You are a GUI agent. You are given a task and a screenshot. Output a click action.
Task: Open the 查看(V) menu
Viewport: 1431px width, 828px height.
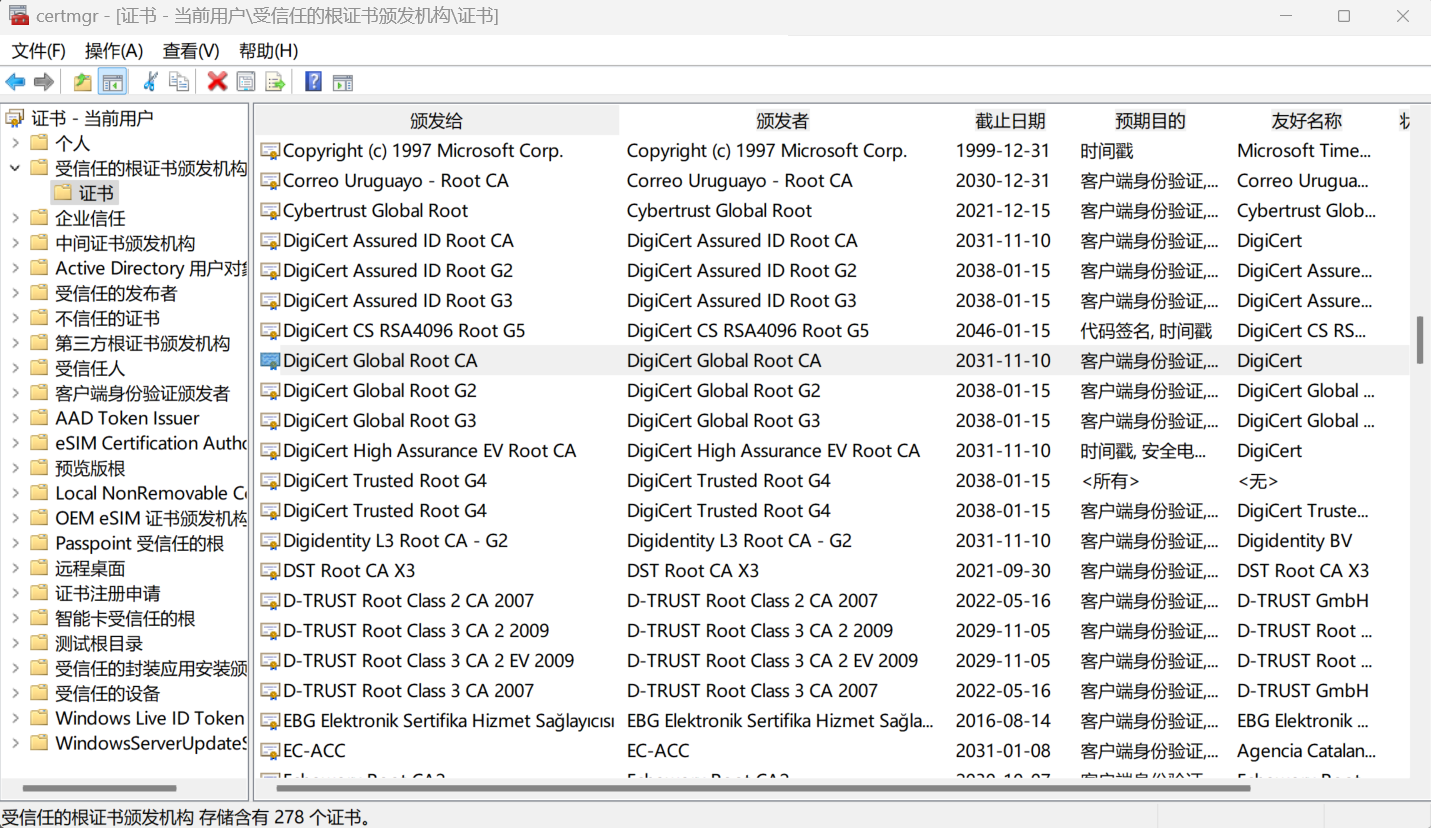191,51
